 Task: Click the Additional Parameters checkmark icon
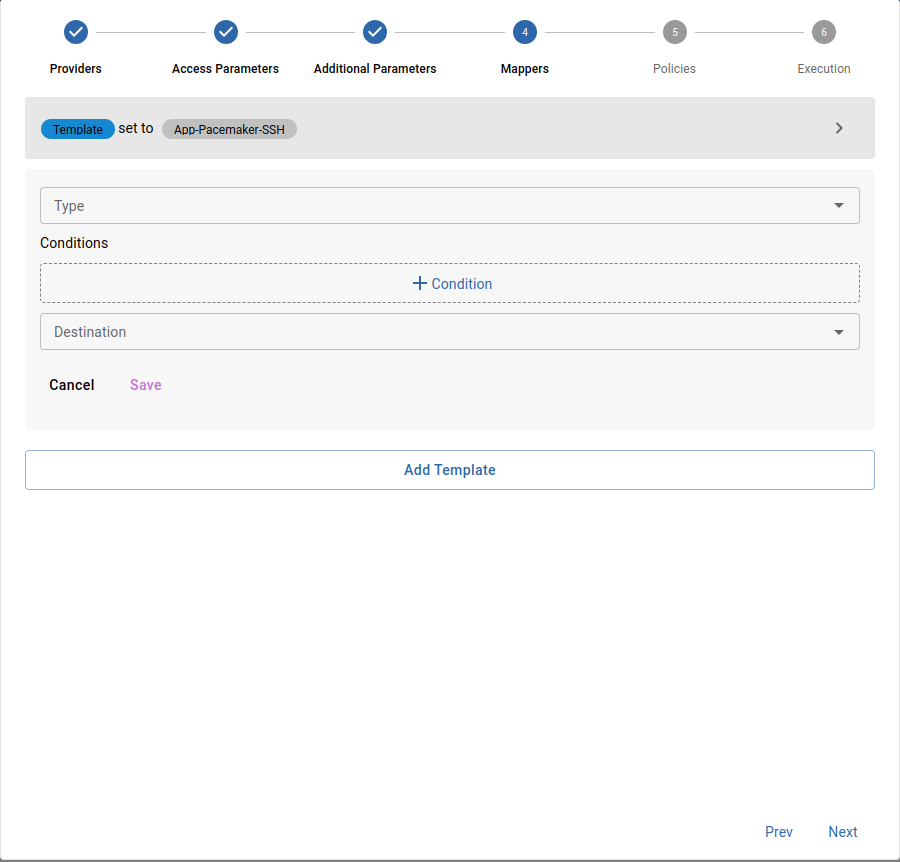click(x=375, y=32)
